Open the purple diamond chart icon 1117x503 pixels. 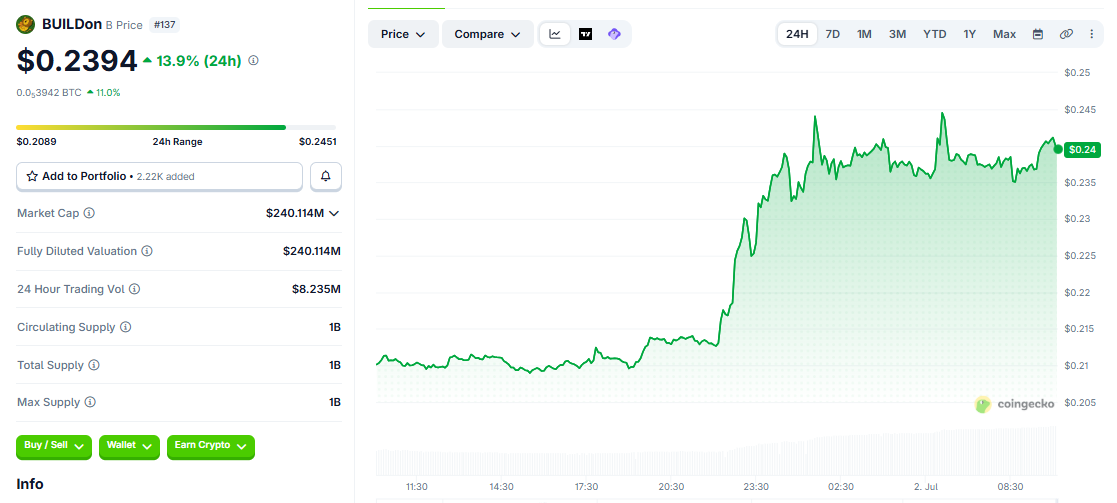point(614,34)
